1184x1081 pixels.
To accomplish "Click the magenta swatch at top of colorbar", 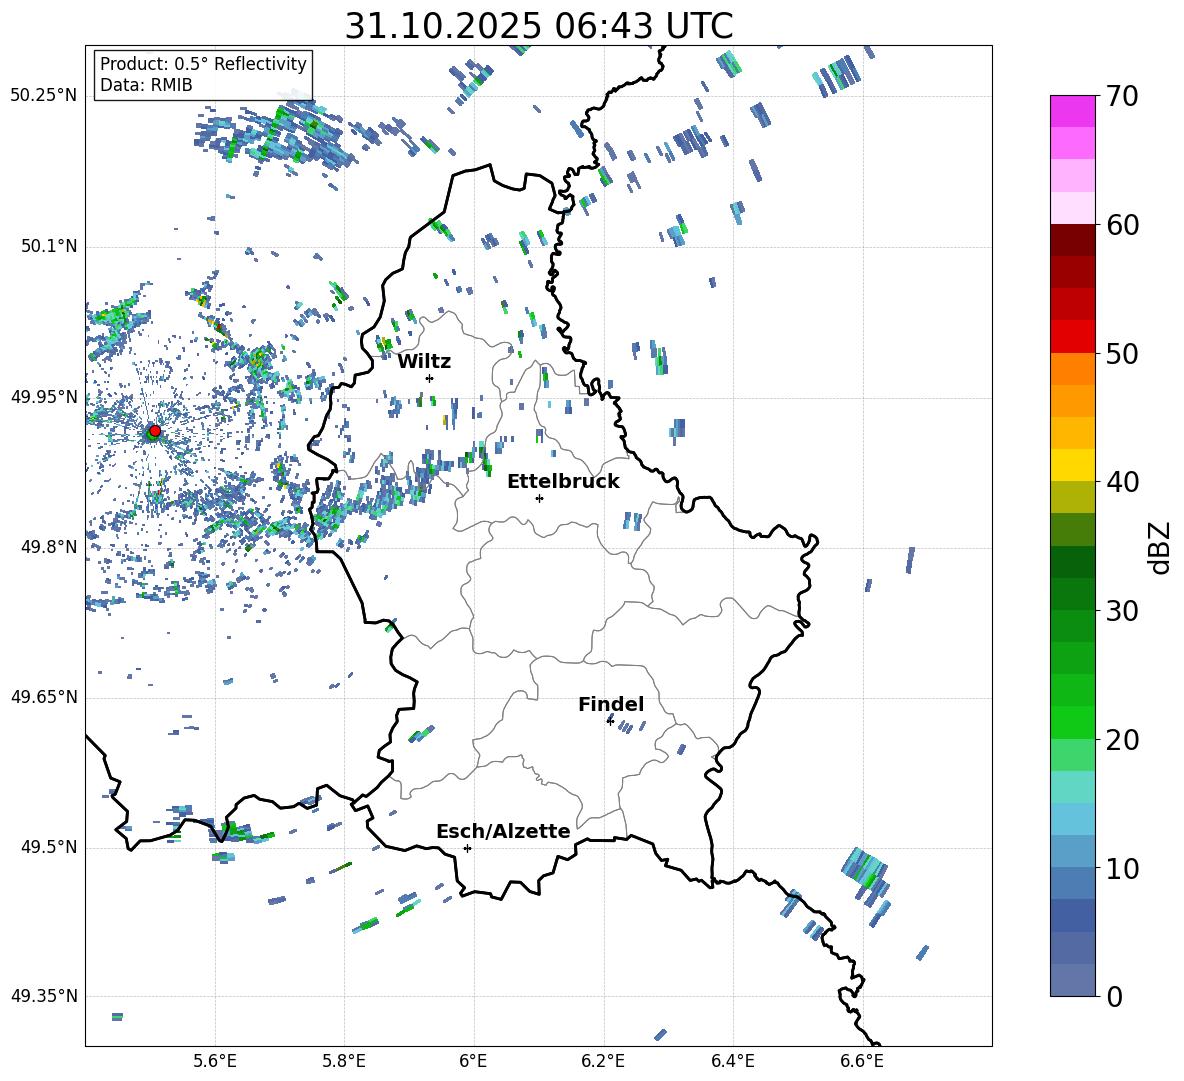I will (x=1073, y=111).
